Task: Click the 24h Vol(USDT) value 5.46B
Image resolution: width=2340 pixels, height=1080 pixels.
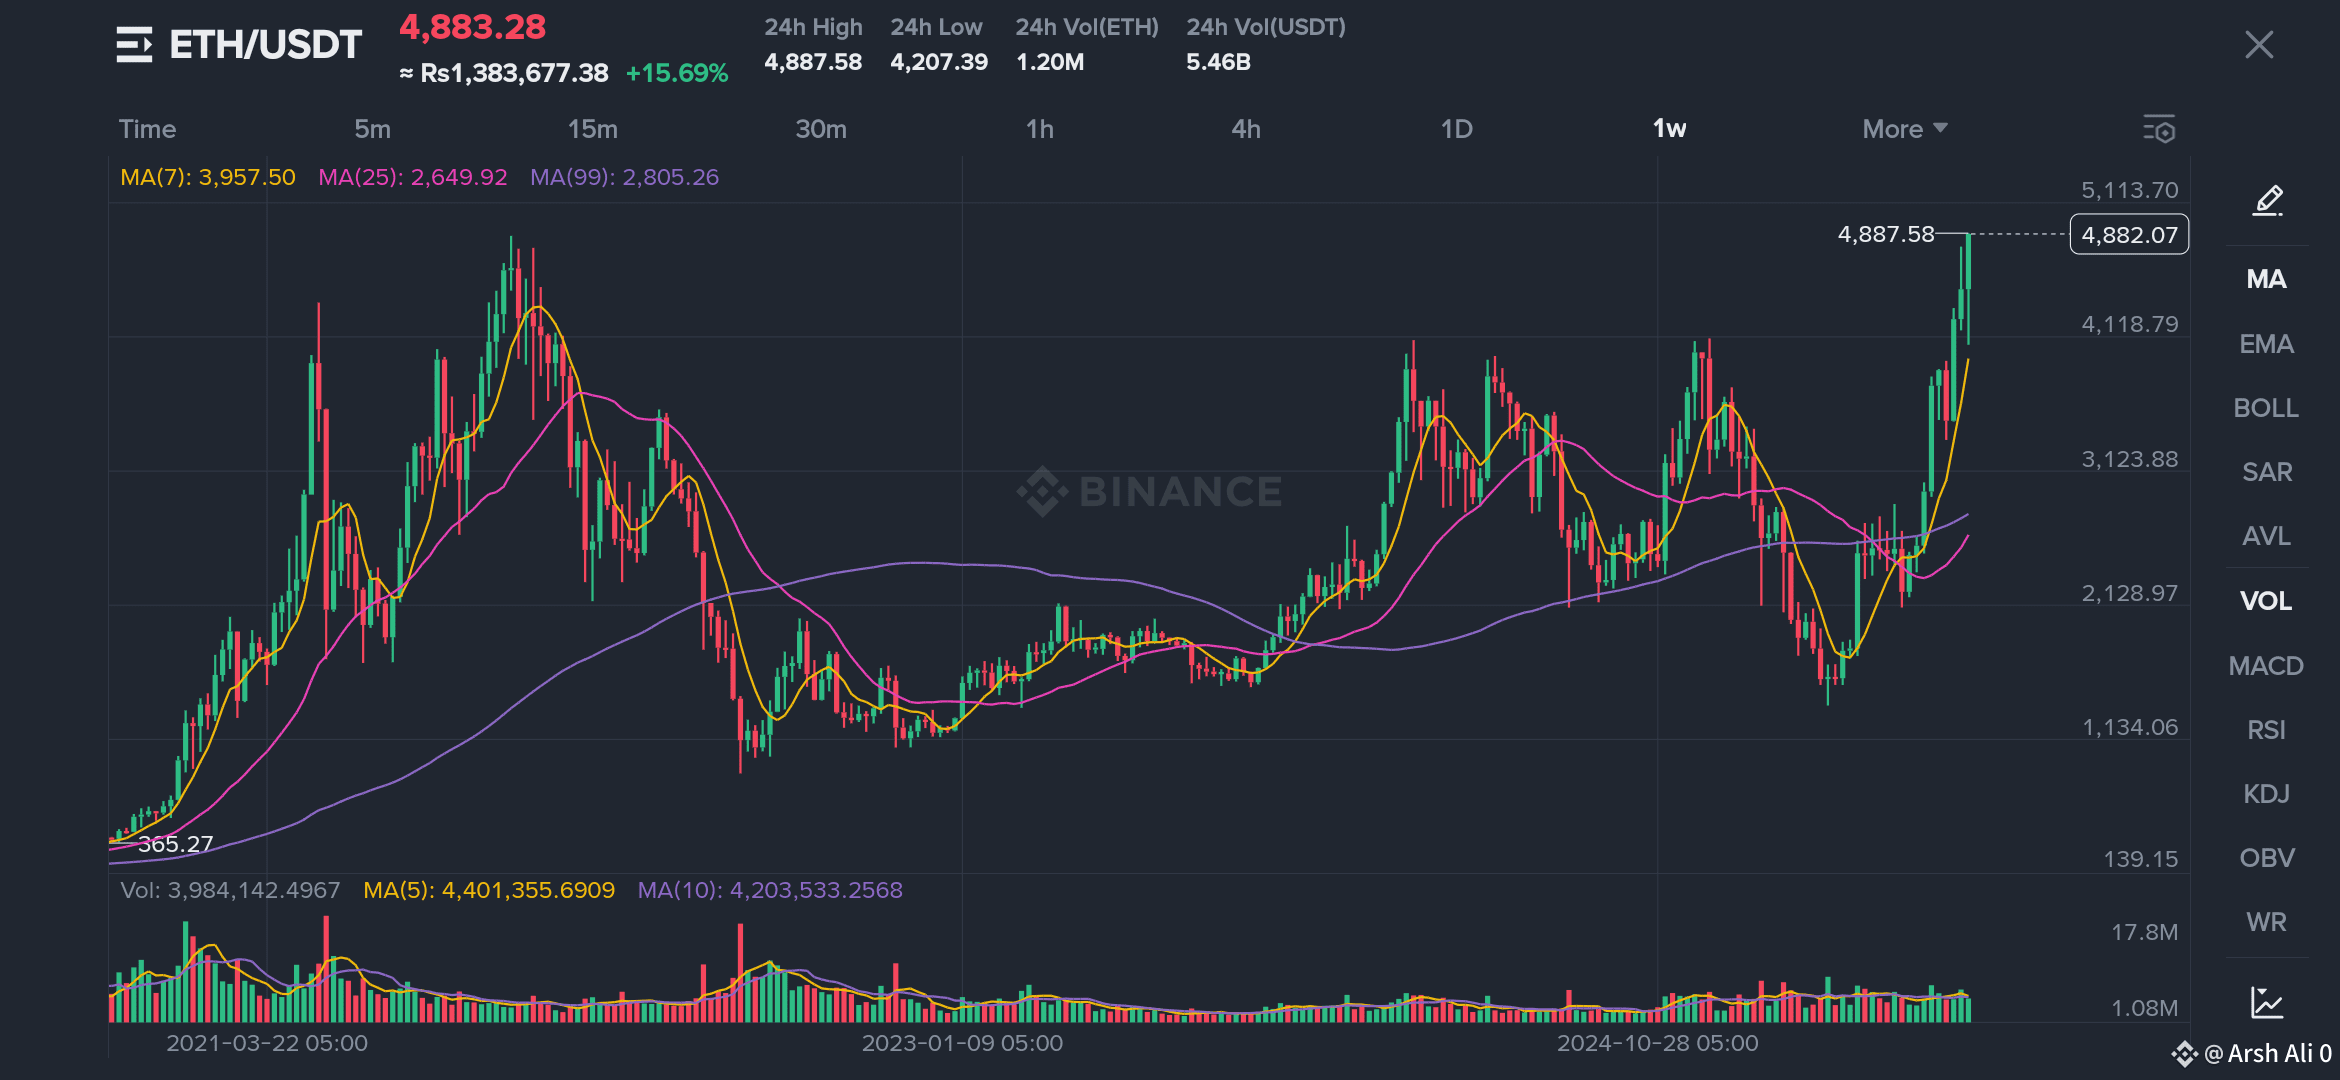Action: coord(1218,62)
